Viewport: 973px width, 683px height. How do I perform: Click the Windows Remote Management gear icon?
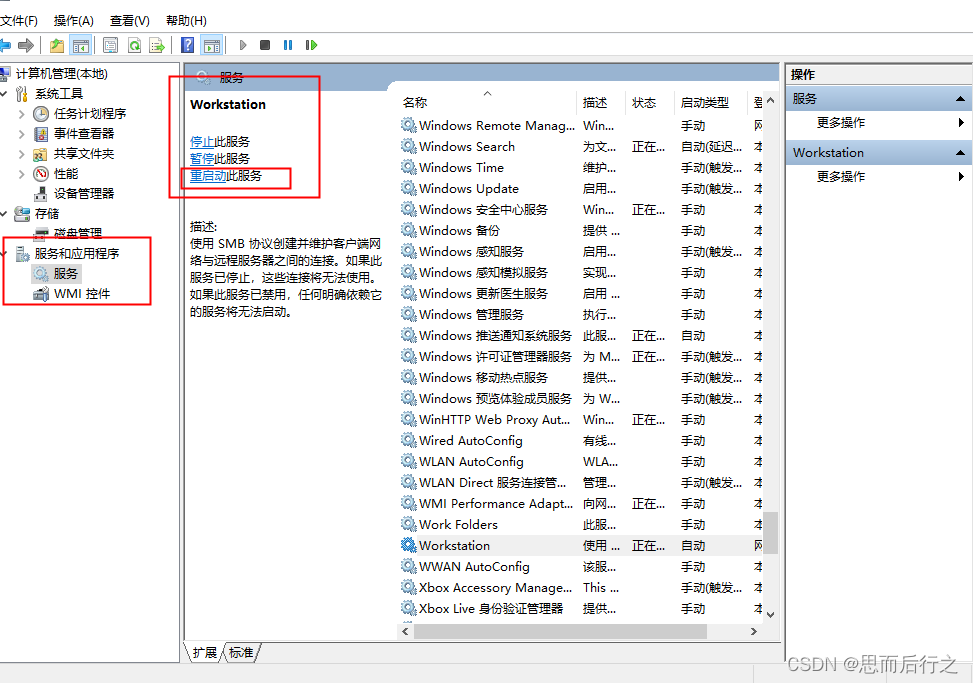pyautogui.click(x=408, y=125)
